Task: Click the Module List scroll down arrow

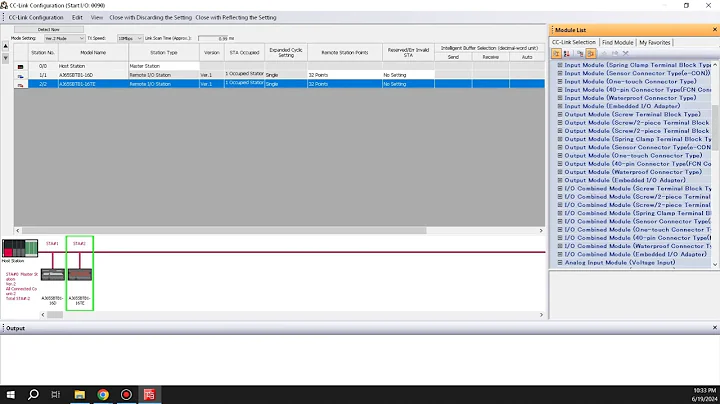Action: point(715,264)
